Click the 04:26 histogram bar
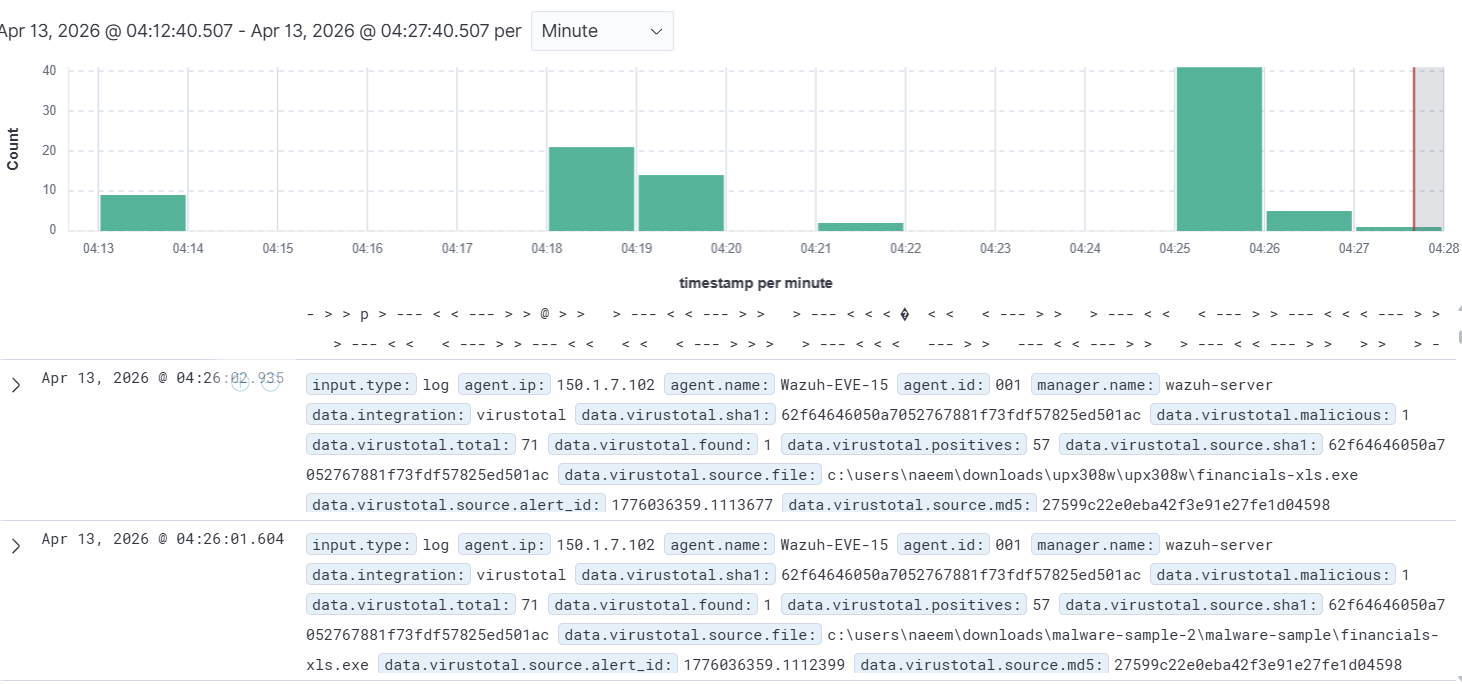Screen dimensions: 1462x684 click(1309, 220)
